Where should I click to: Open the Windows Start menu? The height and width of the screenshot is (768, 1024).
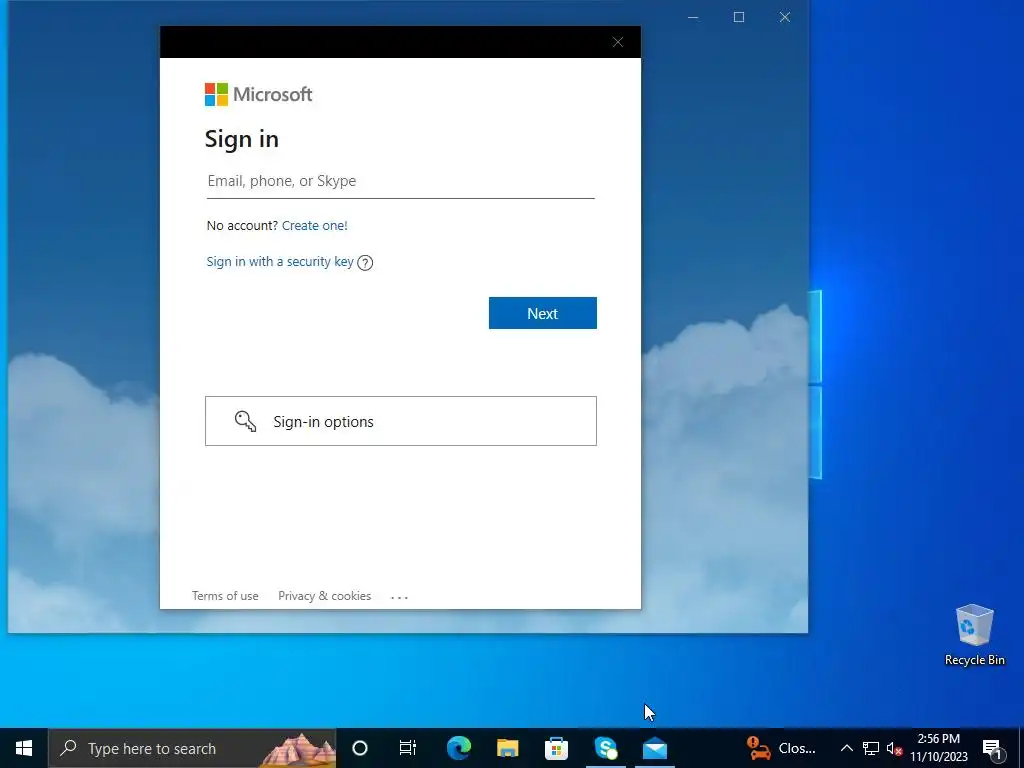[24, 748]
